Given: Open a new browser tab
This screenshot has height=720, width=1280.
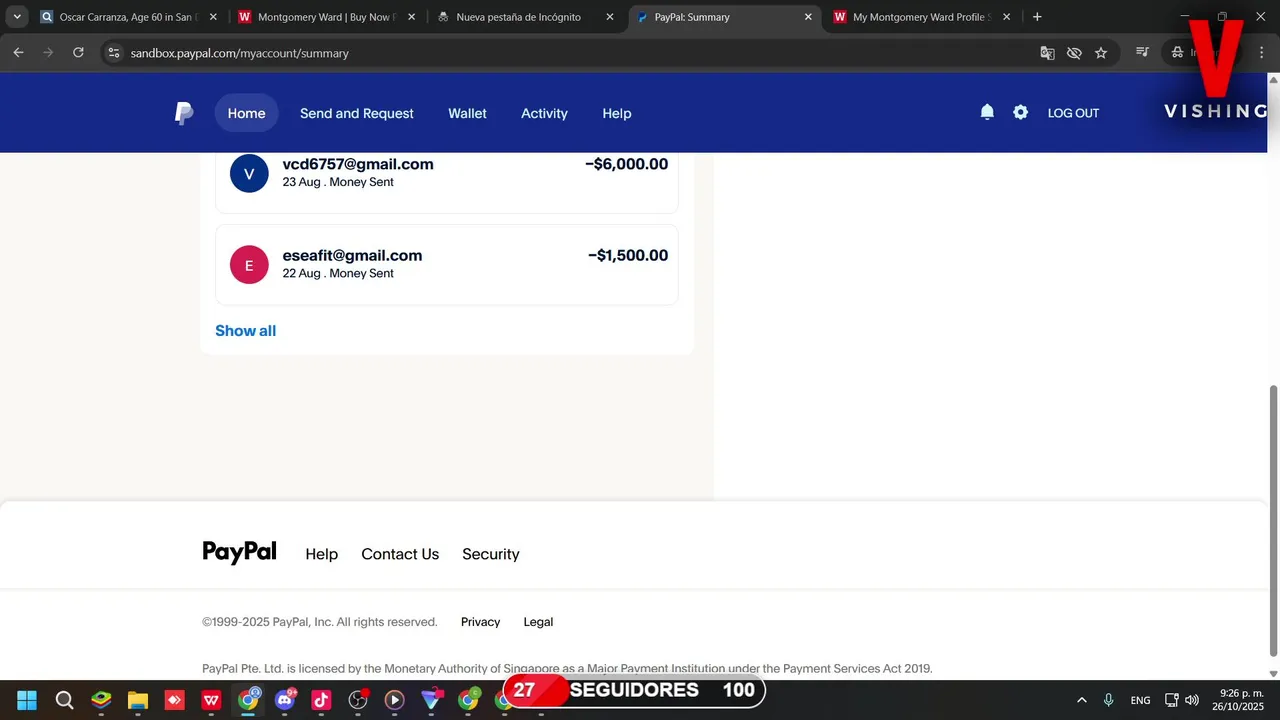Looking at the screenshot, I should click(1037, 17).
